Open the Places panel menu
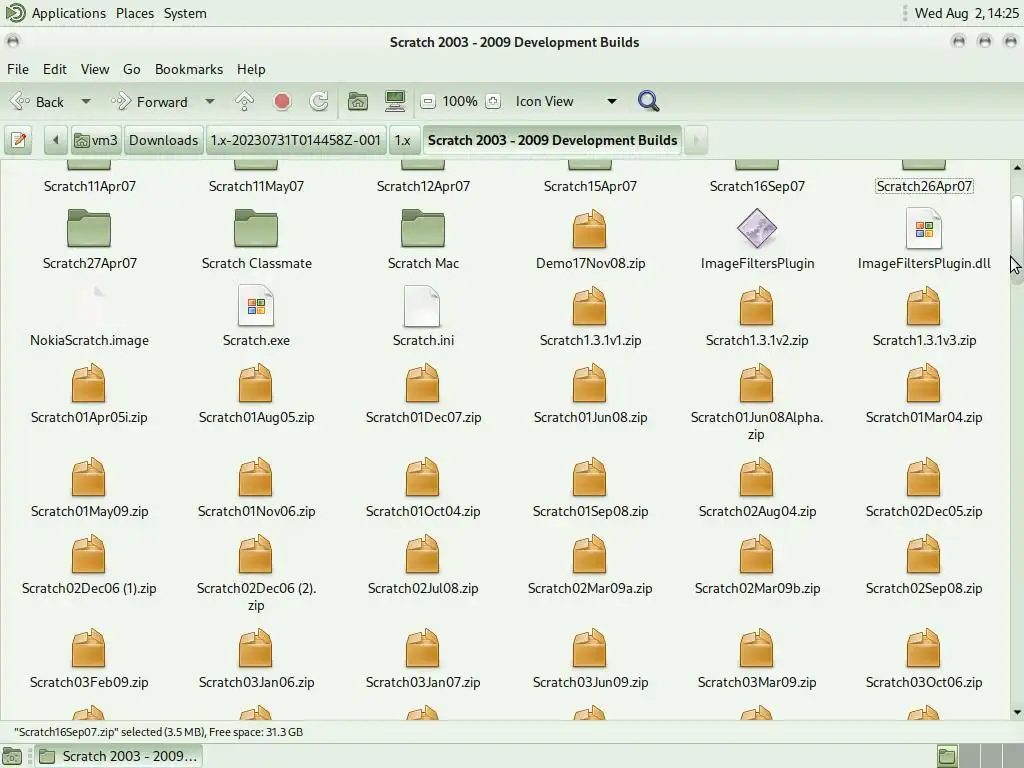Viewport: 1024px width, 768px height. (135, 13)
